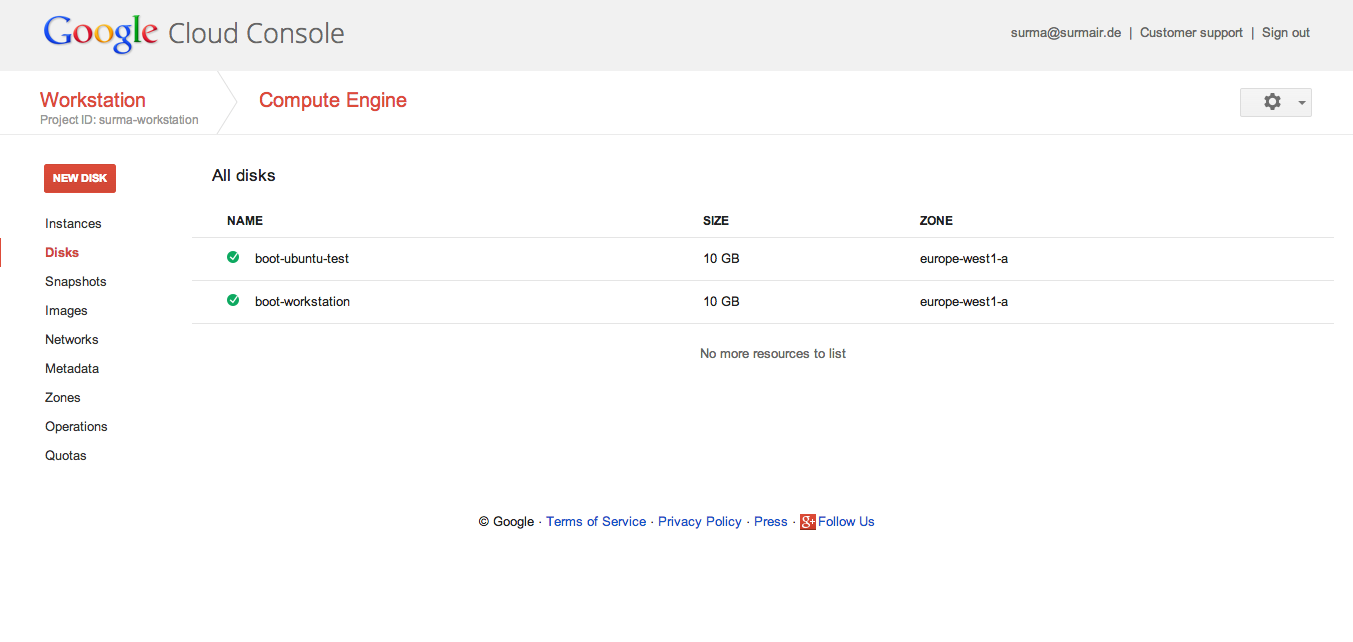Viewport: 1353px width, 642px height.
Task: Click europe-west1-a zone for boot-ubuntu-test
Action: click(964, 258)
